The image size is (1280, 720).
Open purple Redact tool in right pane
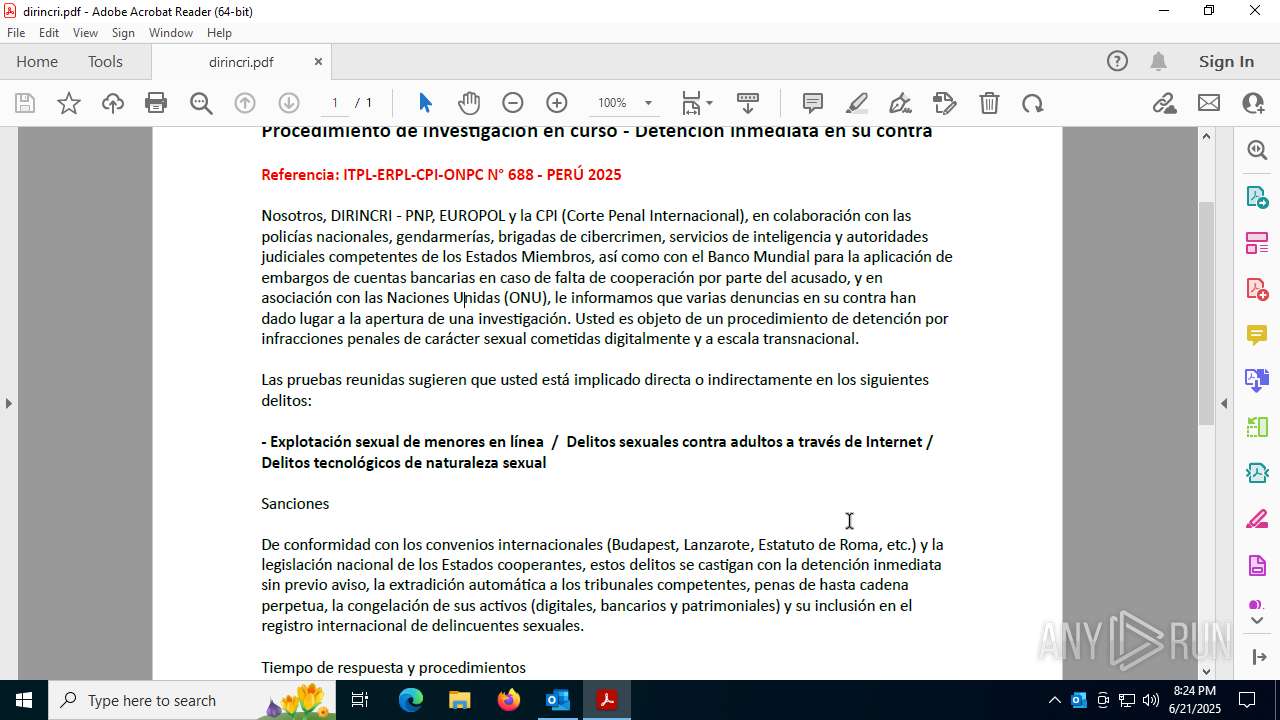click(x=1257, y=565)
